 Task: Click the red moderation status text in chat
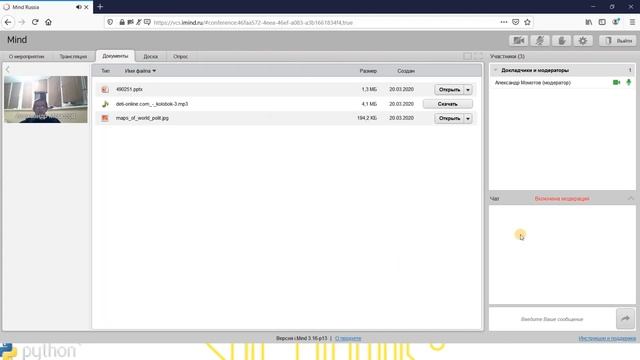(x=562, y=199)
